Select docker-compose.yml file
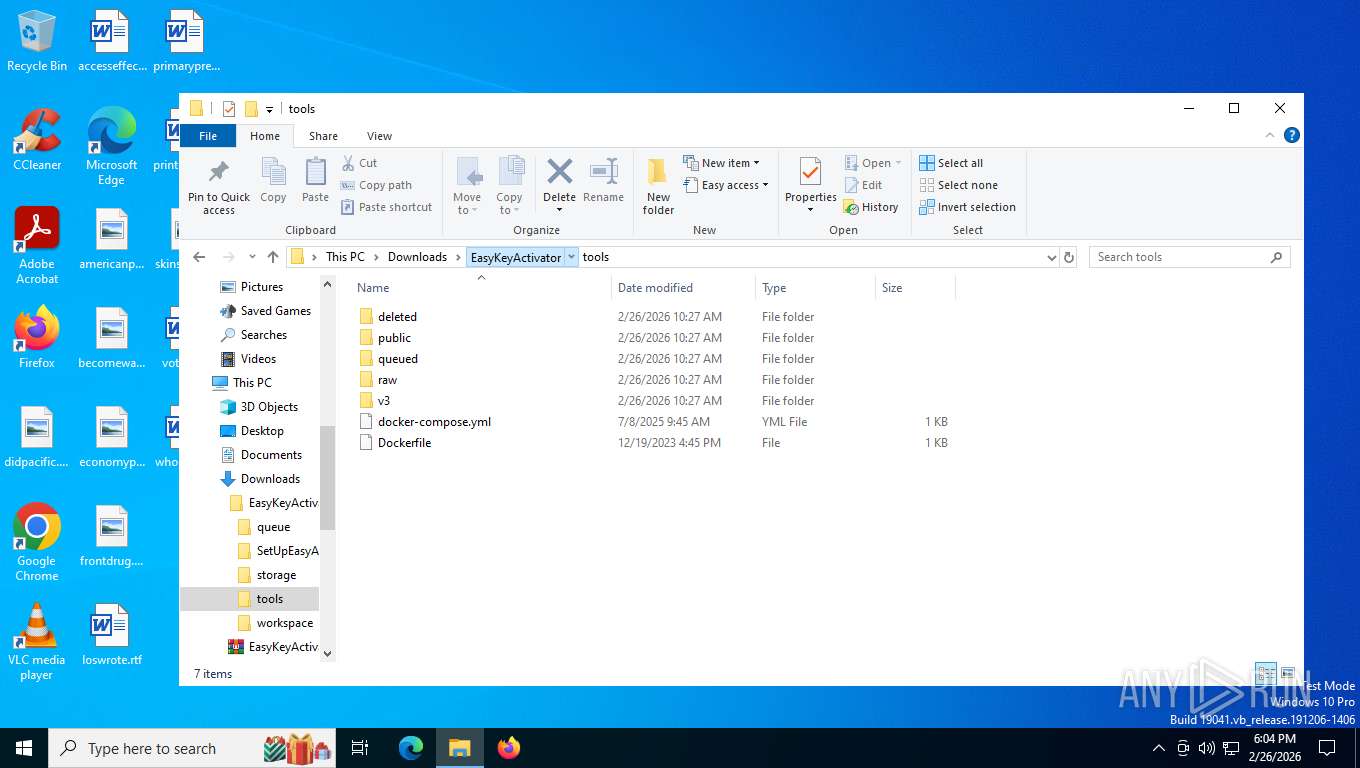 434,422
